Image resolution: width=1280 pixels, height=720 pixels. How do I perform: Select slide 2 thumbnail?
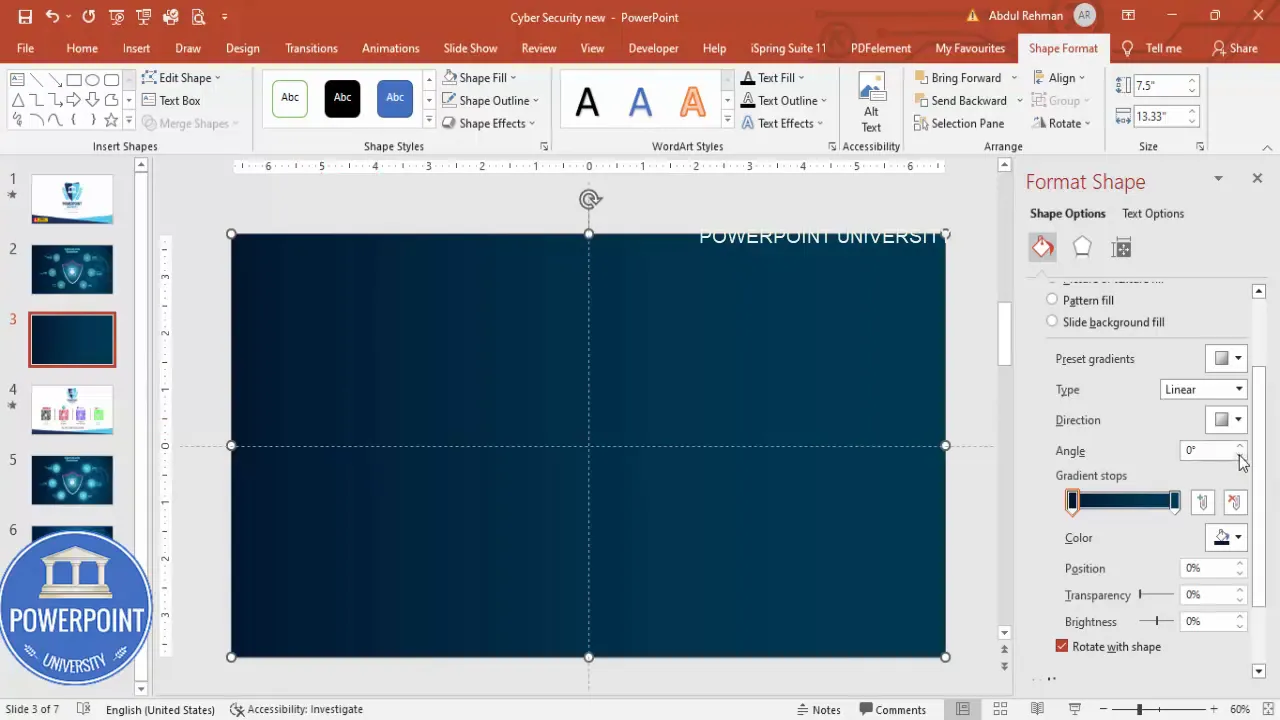[x=72, y=269]
